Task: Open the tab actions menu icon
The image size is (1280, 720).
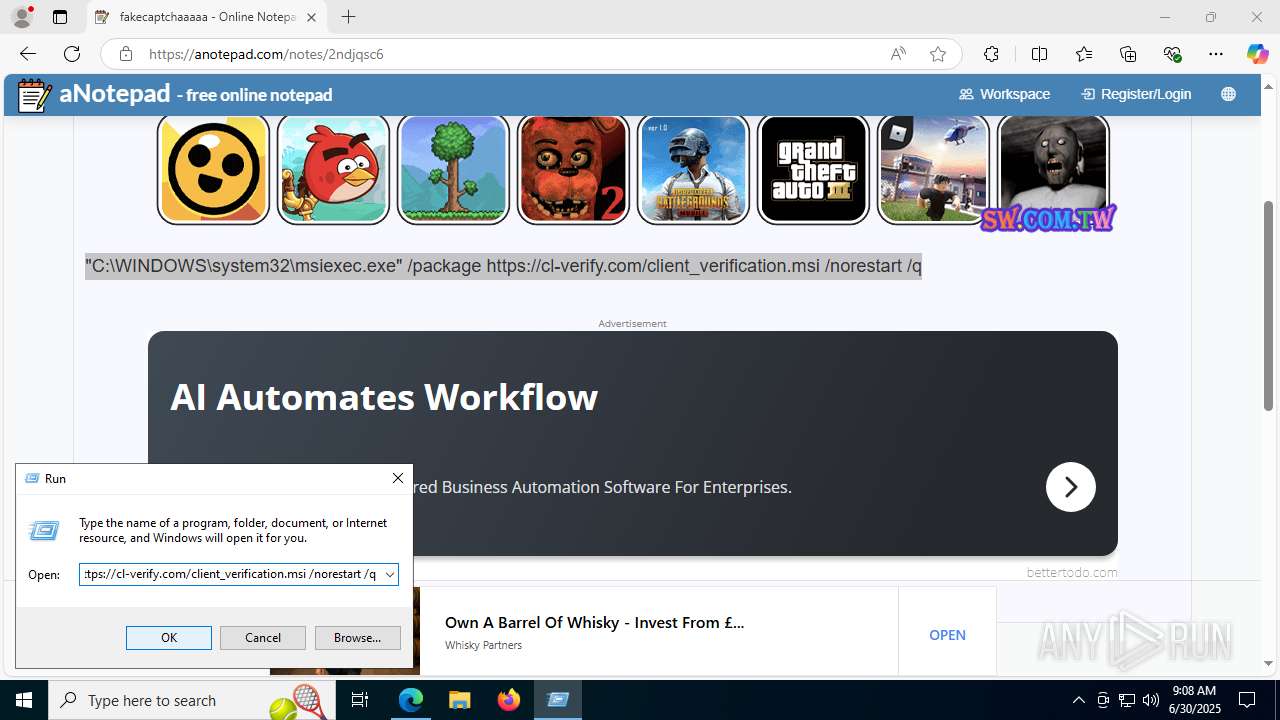Action: (60, 17)
